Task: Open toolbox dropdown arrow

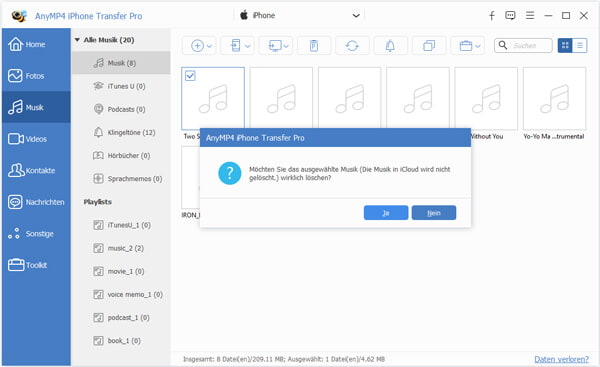Action: click(478, 46)
